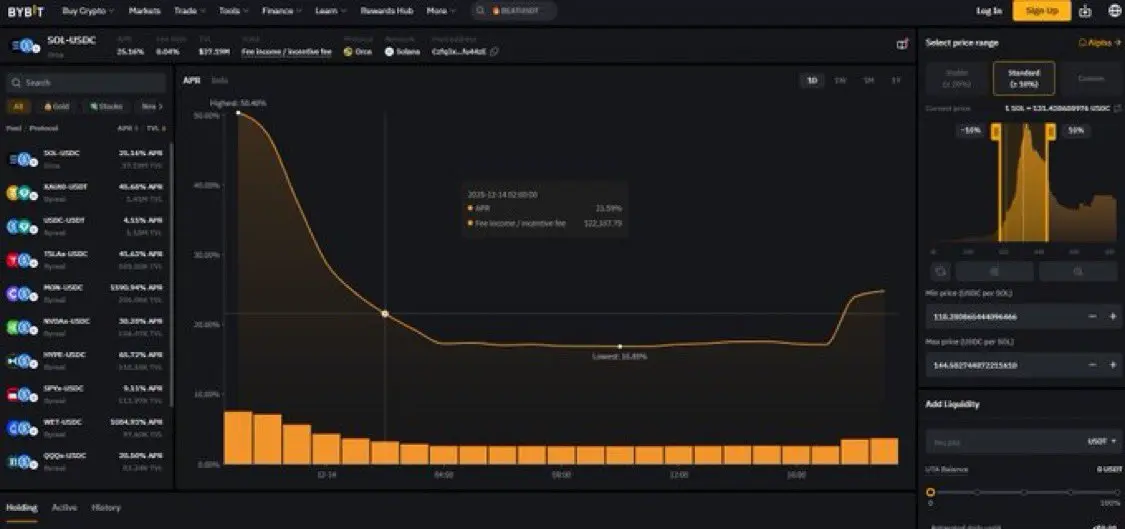Click the share icon beside pool header
The image size is (1125, 529).
[x=903, y=45]
